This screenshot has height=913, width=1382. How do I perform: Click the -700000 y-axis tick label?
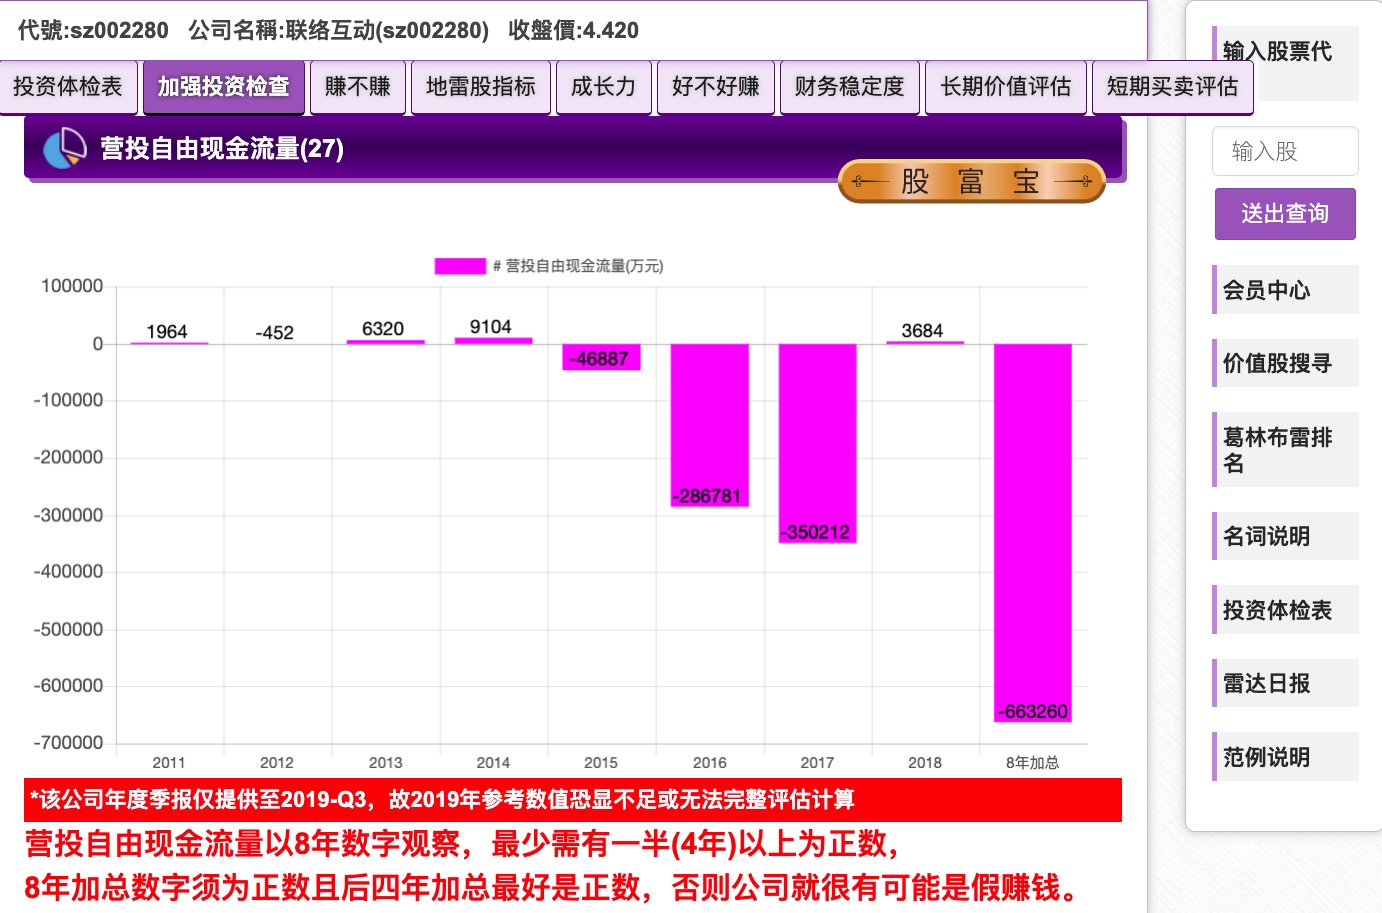[68, 743]
